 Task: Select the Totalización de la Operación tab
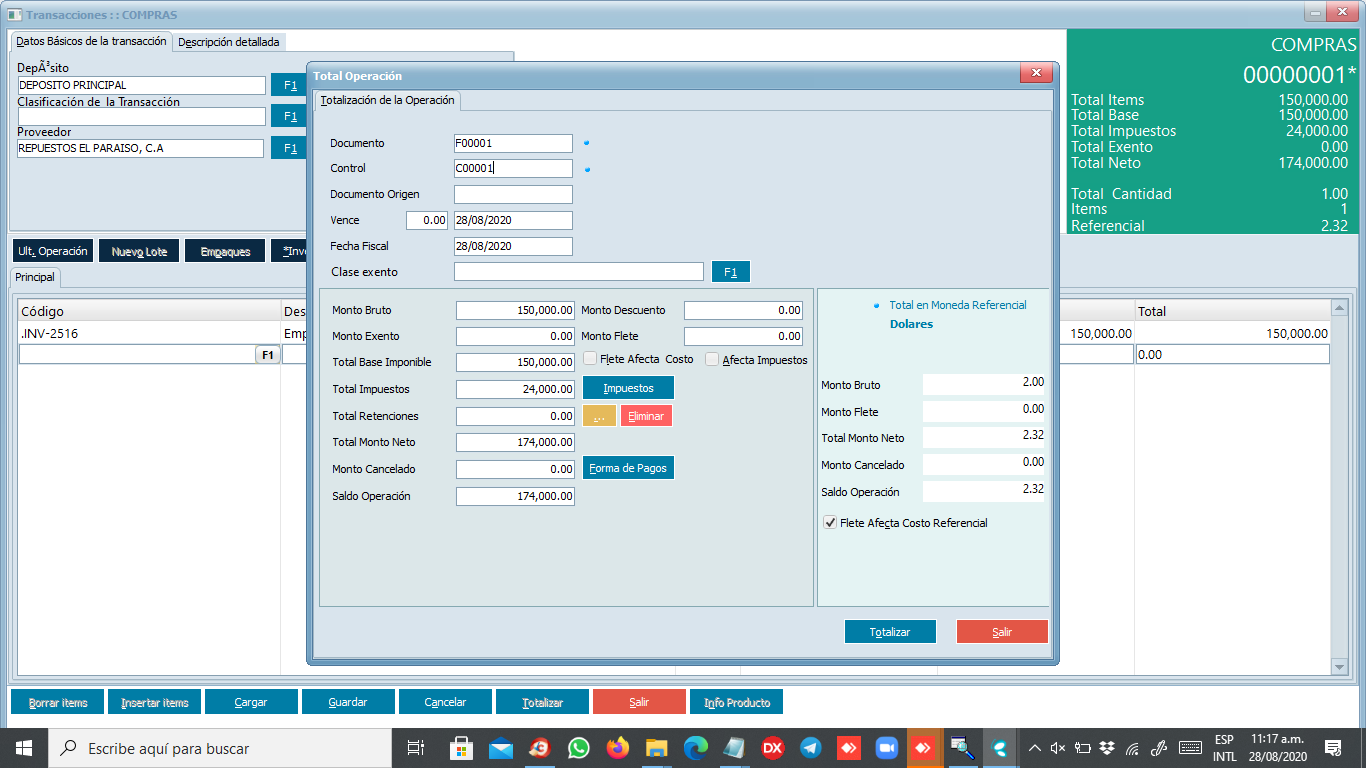387,100
